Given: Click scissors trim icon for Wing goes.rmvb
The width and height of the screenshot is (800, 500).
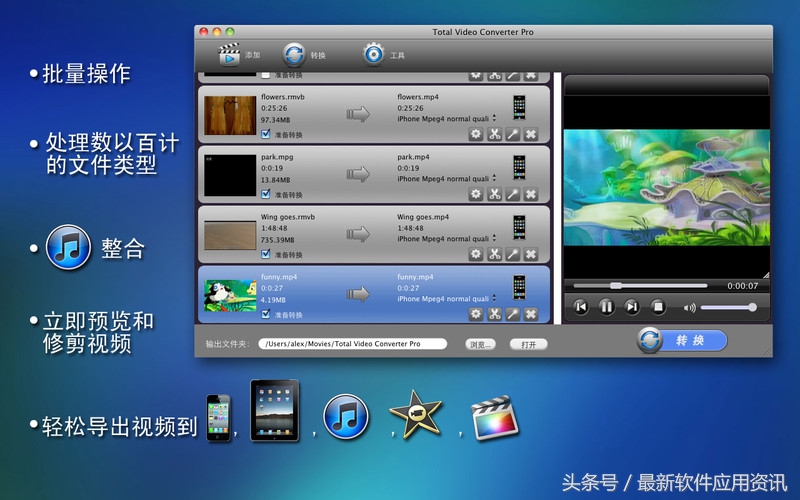Looking at the screenshot, I should point(494,254).
